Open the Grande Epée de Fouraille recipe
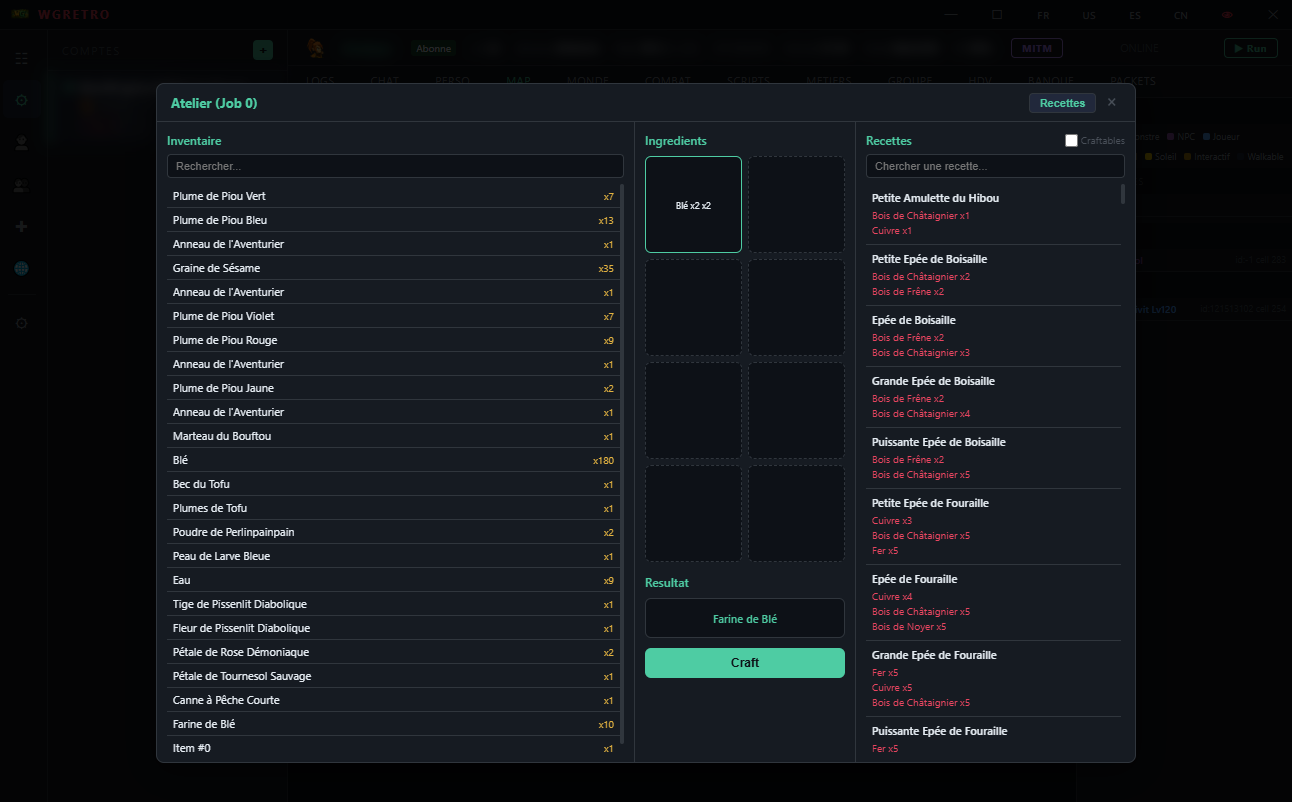 pos(993,678)
